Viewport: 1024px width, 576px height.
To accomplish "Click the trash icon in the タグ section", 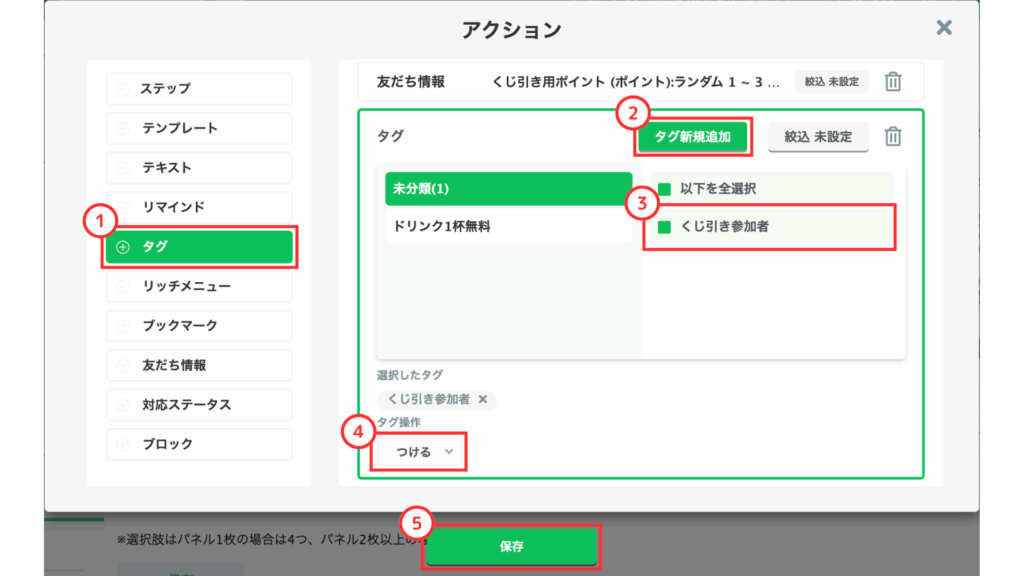I will (x=894, y=137).
